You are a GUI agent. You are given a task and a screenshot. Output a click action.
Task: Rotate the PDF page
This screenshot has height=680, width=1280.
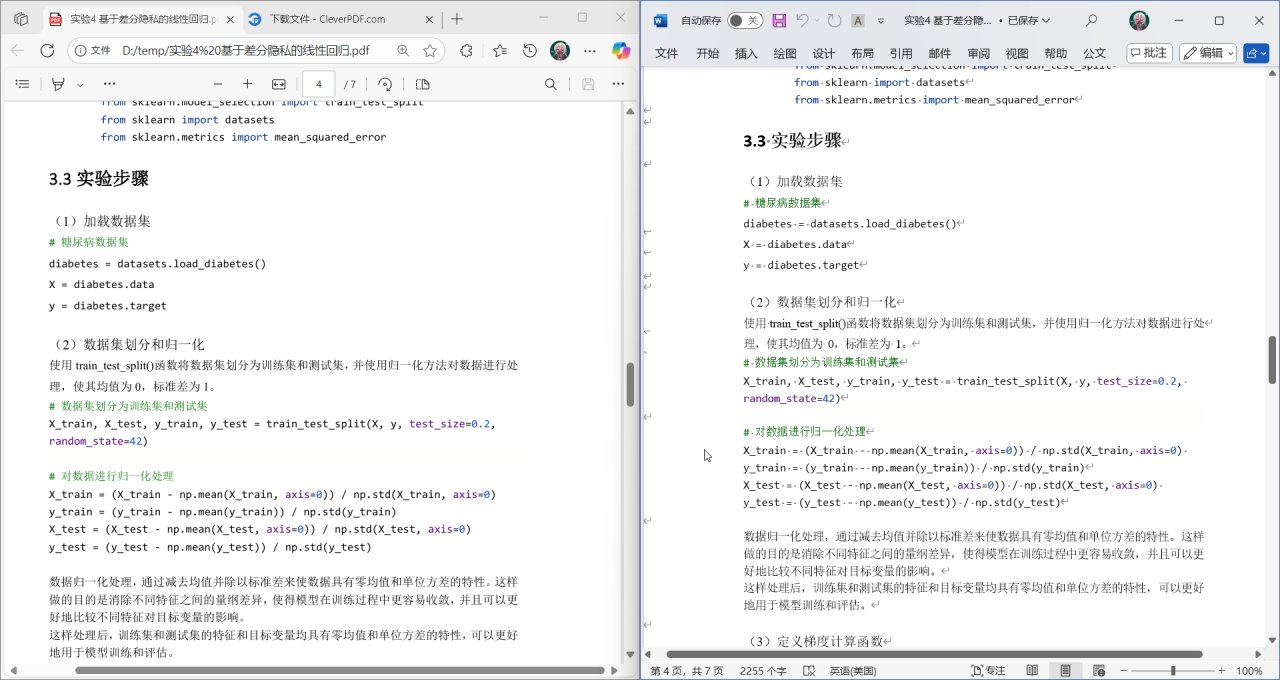[385, 85]
